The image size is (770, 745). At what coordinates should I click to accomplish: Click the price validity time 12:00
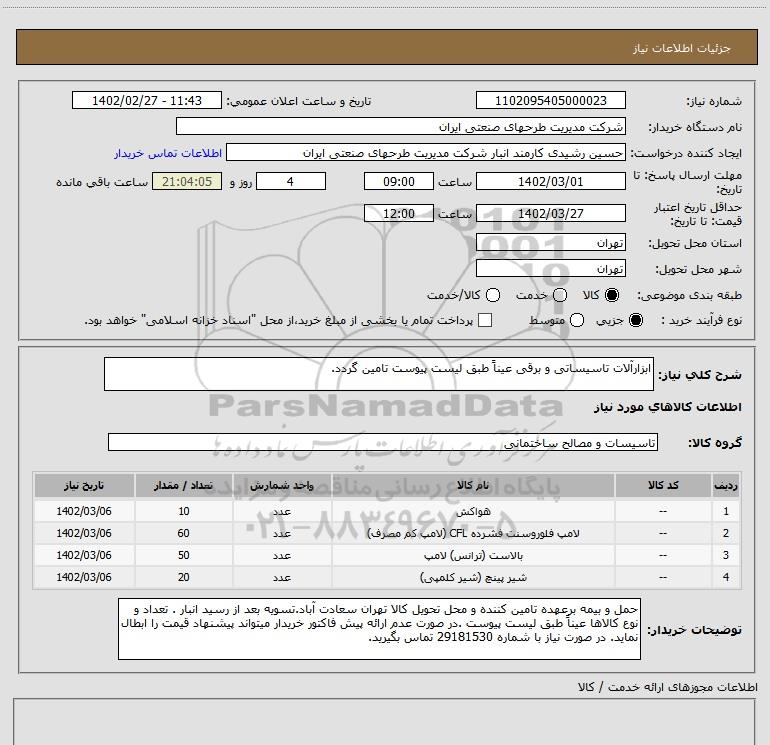(399, 213)
